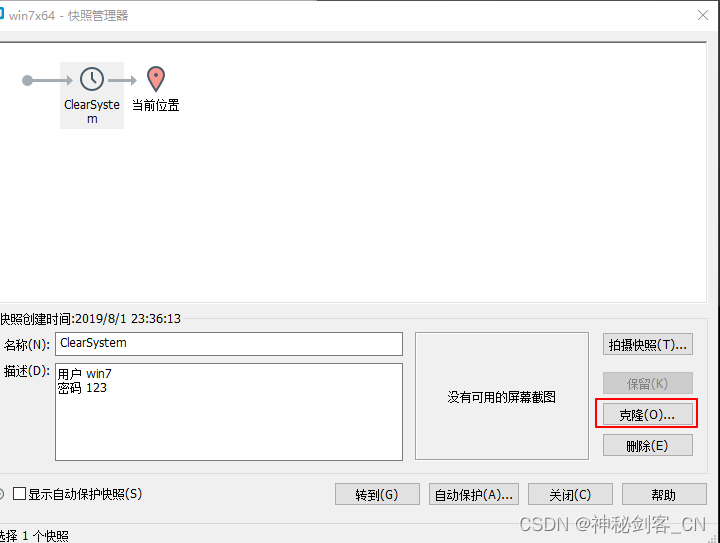Click the 名称(N) label
This screenshot has width=720, height=543.
[27, 344]
